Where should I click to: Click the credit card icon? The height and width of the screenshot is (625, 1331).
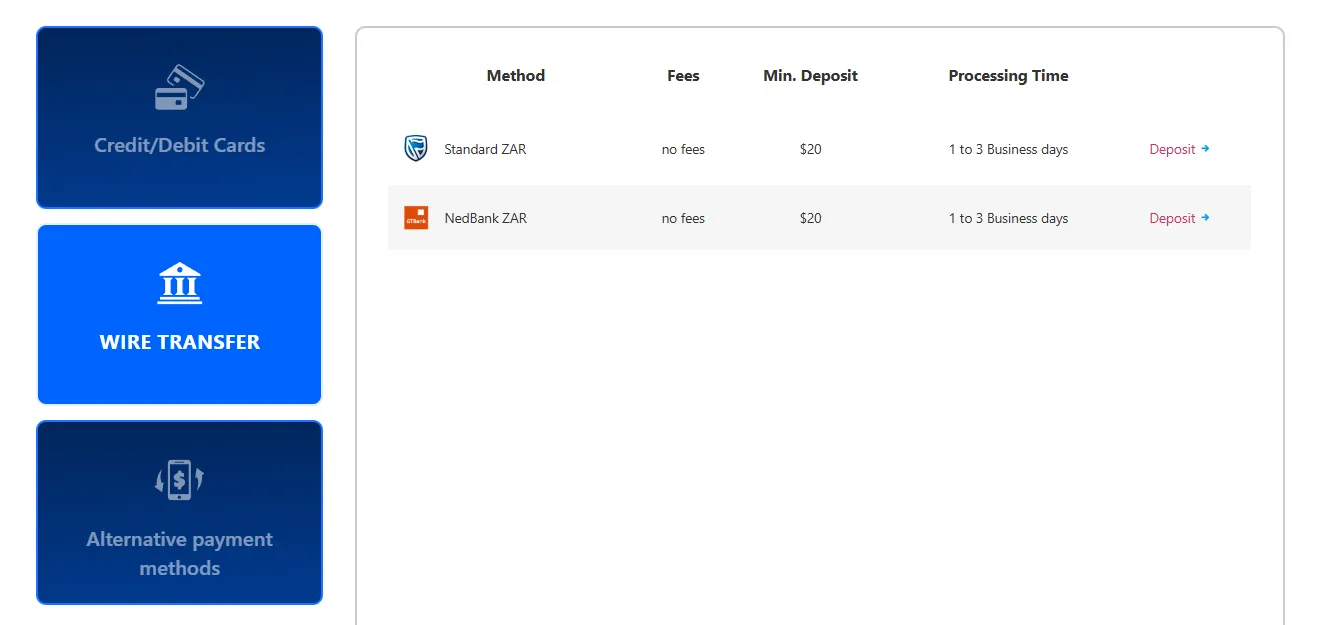[x=180, y=88]
